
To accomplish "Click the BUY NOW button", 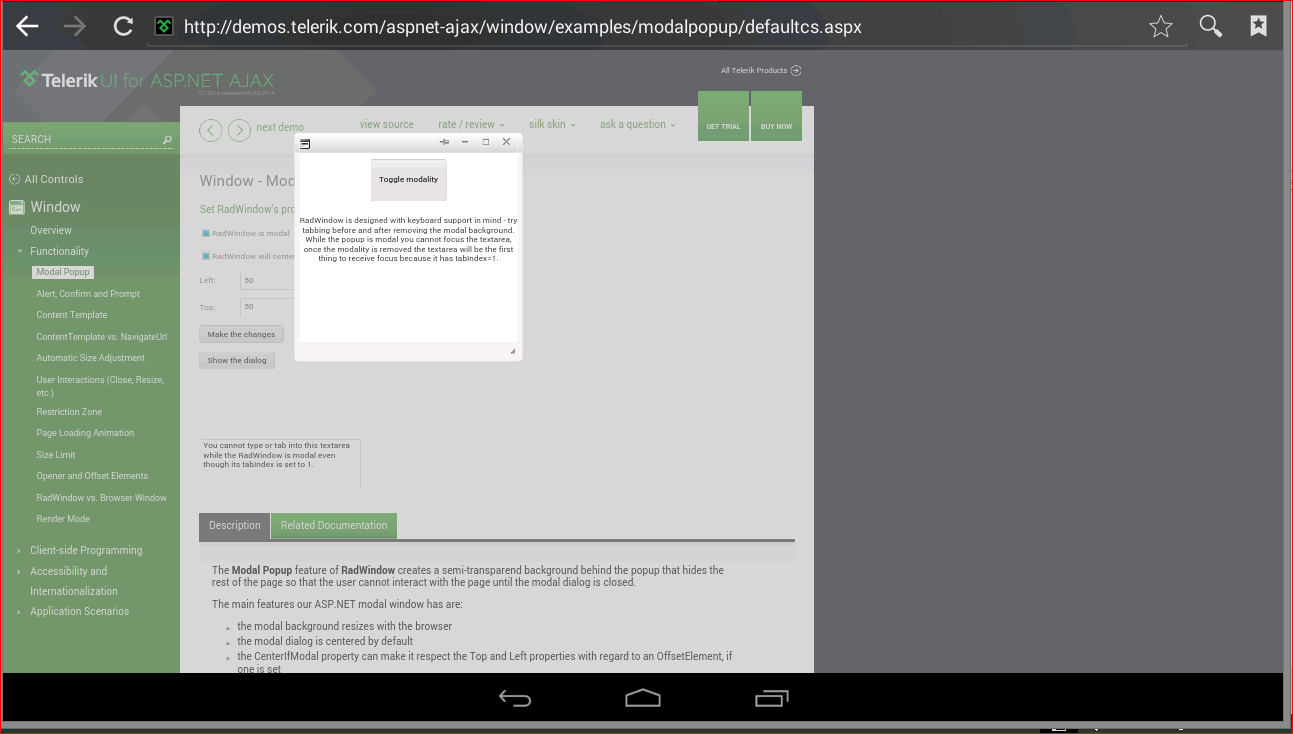I will point(776,116).
